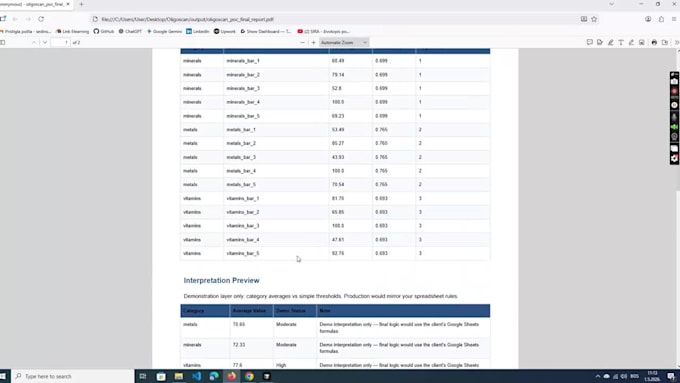This screenshot has height=383, width=680.
Task: Open the Firefox application menu
Action: 674,19
